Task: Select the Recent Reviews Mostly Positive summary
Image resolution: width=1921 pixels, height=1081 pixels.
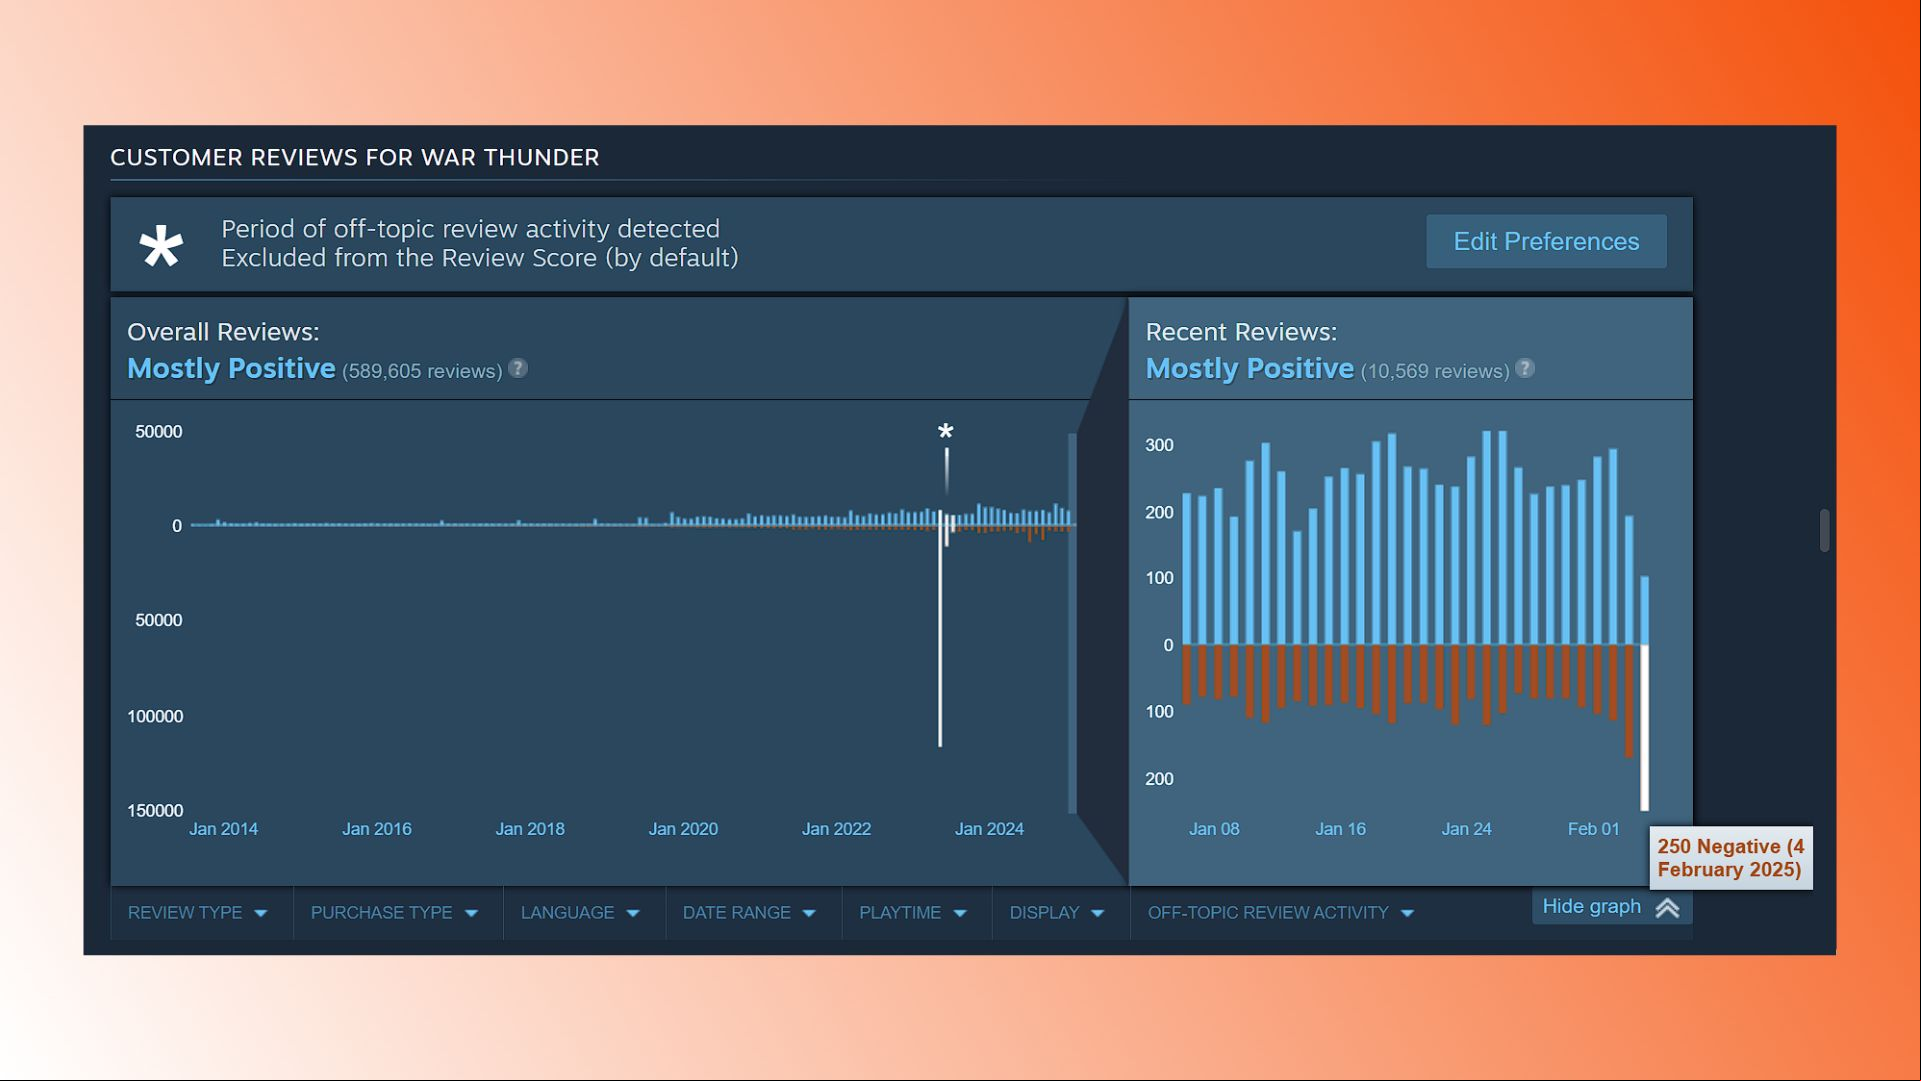Action: 1249,368
